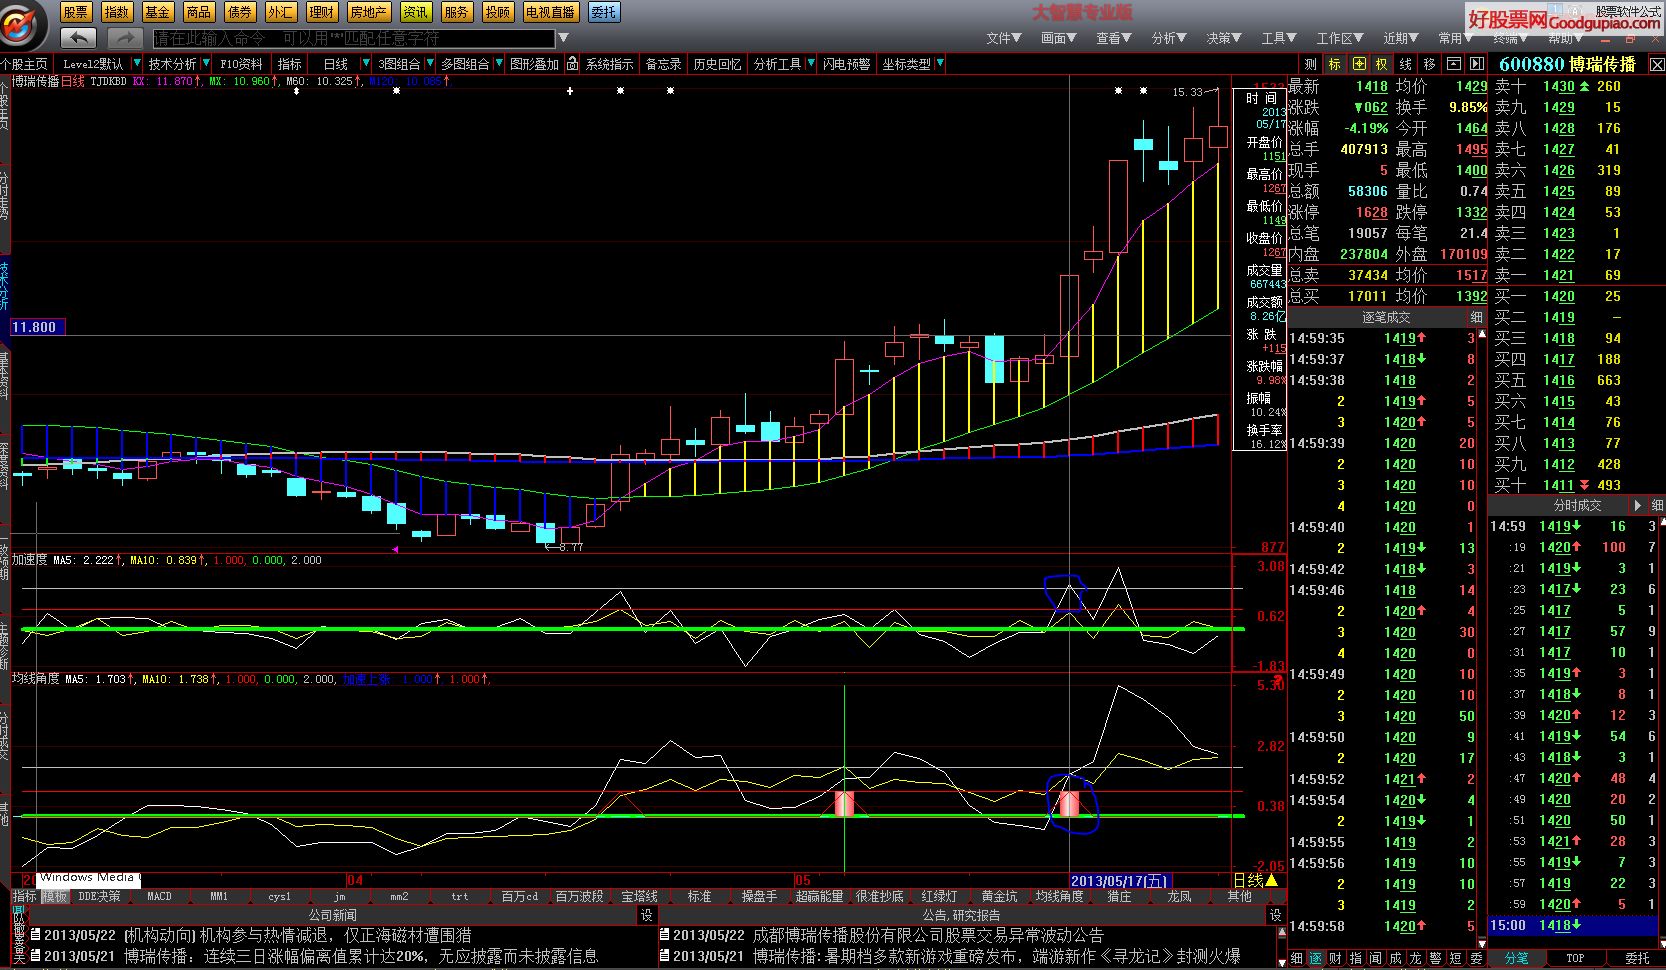The width and height of the screenshot is (1666, 970).
Task: Click the app logo icon
Action: click(x=22, y=23)
